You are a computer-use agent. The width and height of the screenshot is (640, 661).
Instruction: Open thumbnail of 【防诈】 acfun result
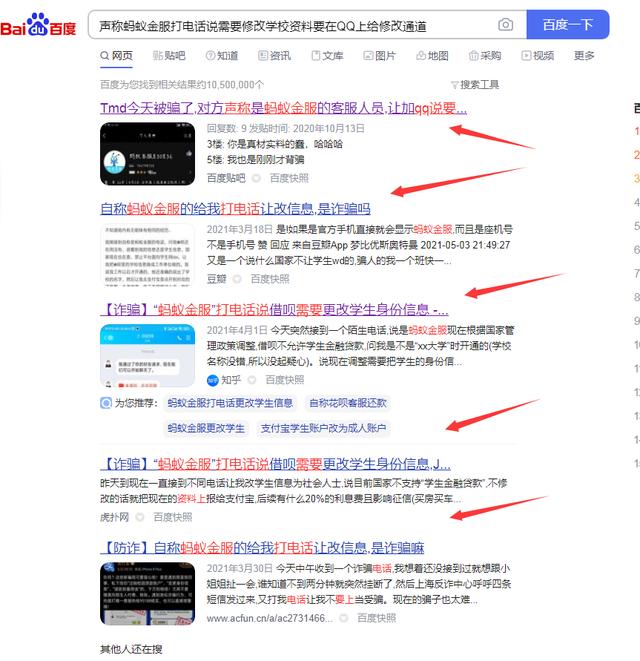[x=148, y=594]
